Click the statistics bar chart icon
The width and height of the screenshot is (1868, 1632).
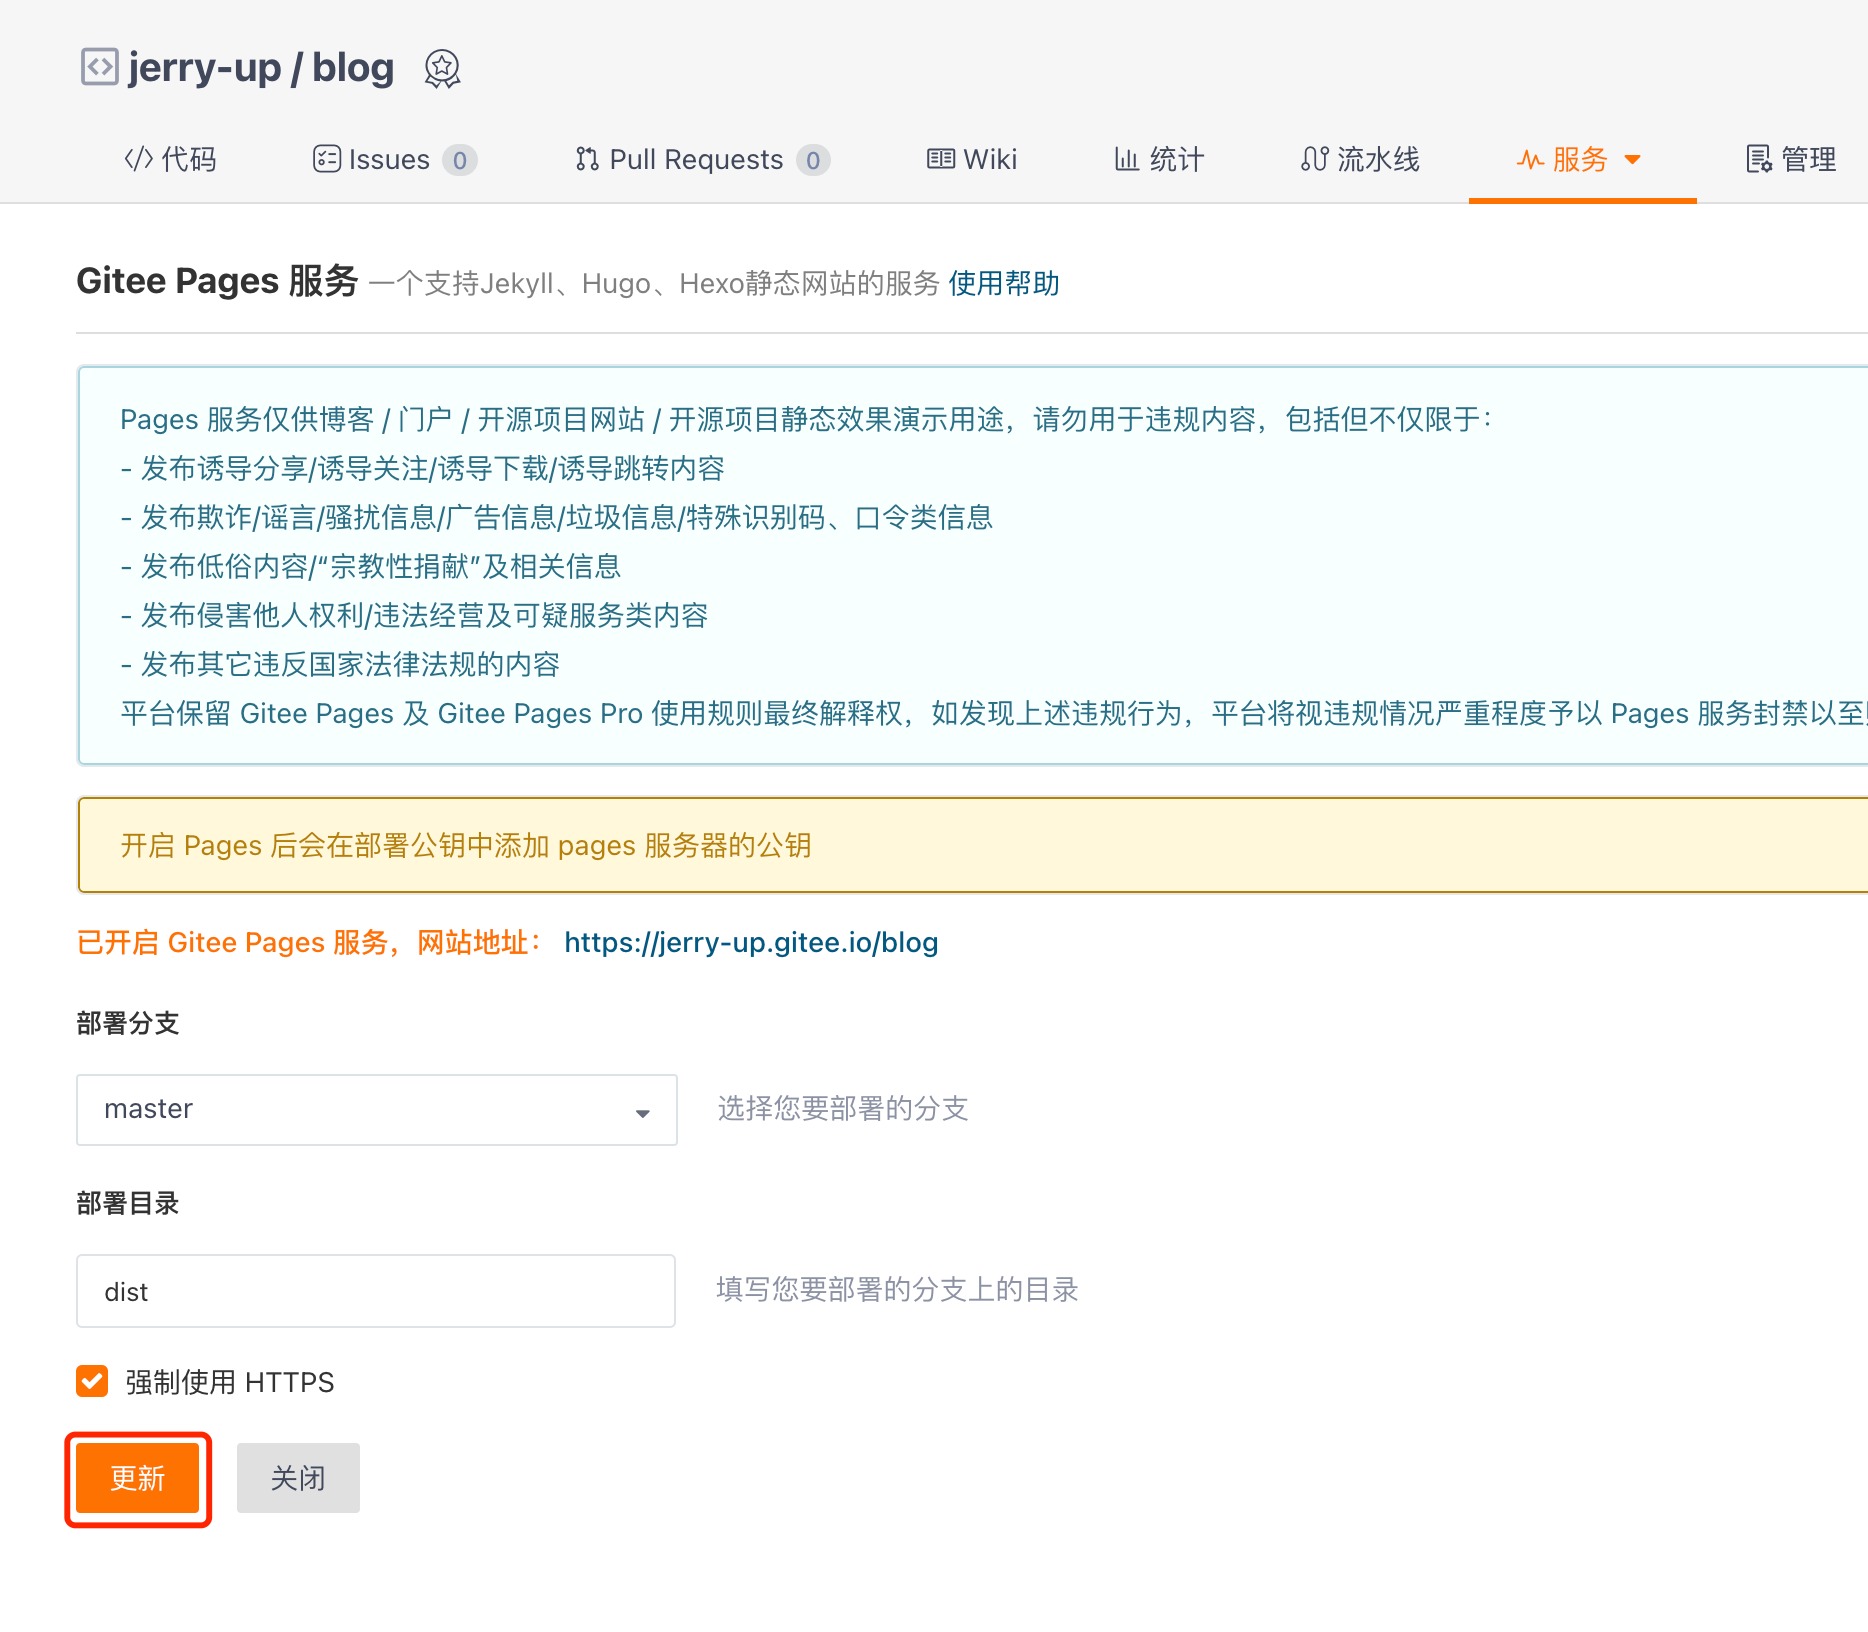1127,159
